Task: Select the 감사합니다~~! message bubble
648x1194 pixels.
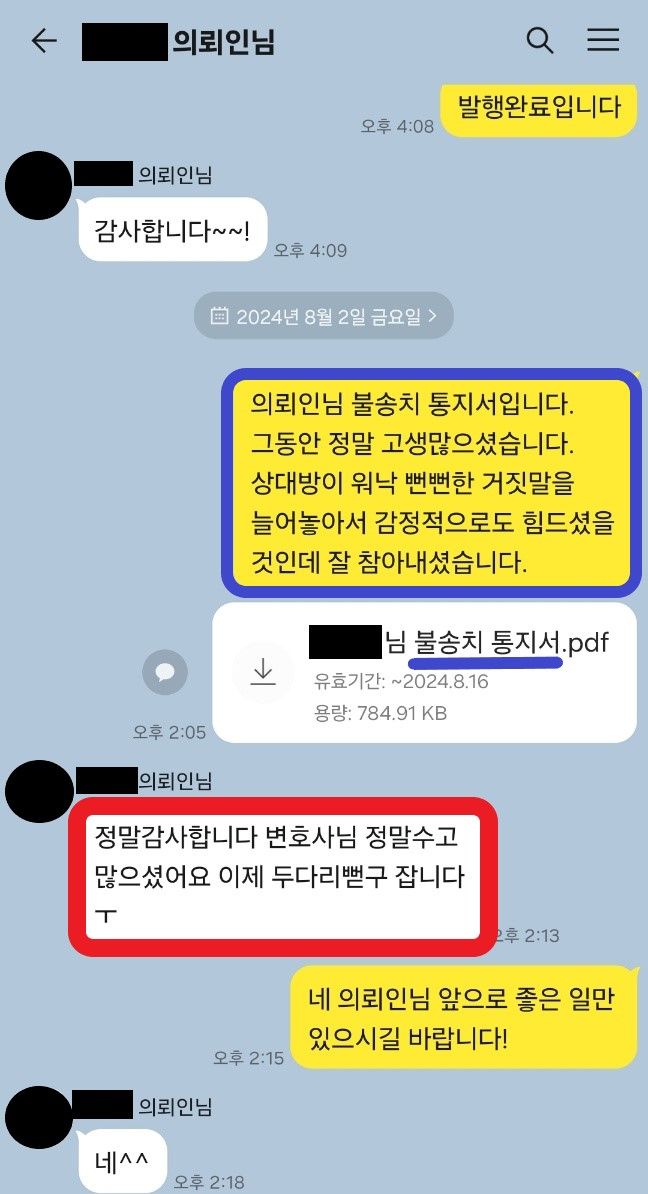Action: tap(173, 229)
